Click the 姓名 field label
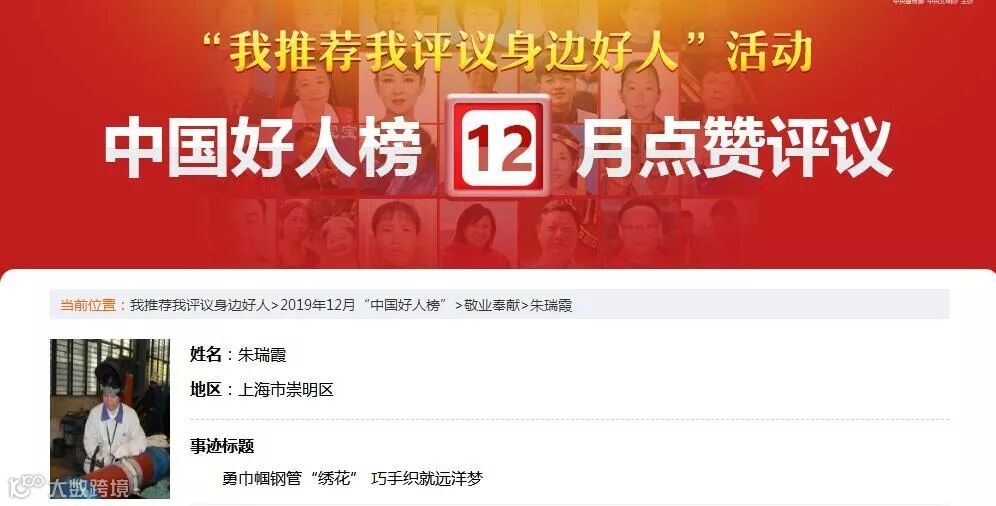Screen dimensions: 996x506 (206, 354)
